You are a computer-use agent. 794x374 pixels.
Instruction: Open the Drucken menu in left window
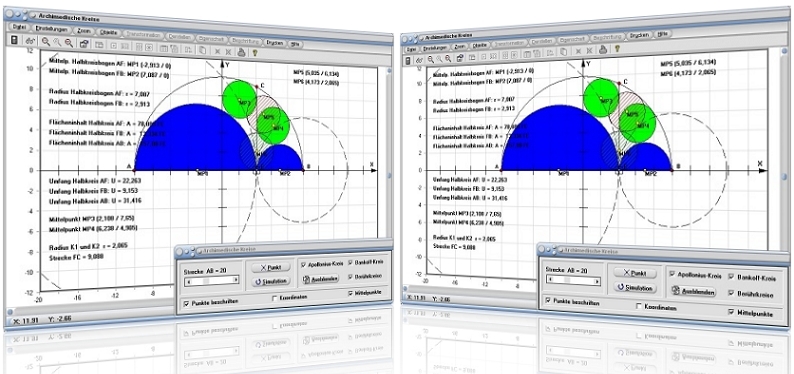[274, 43]
